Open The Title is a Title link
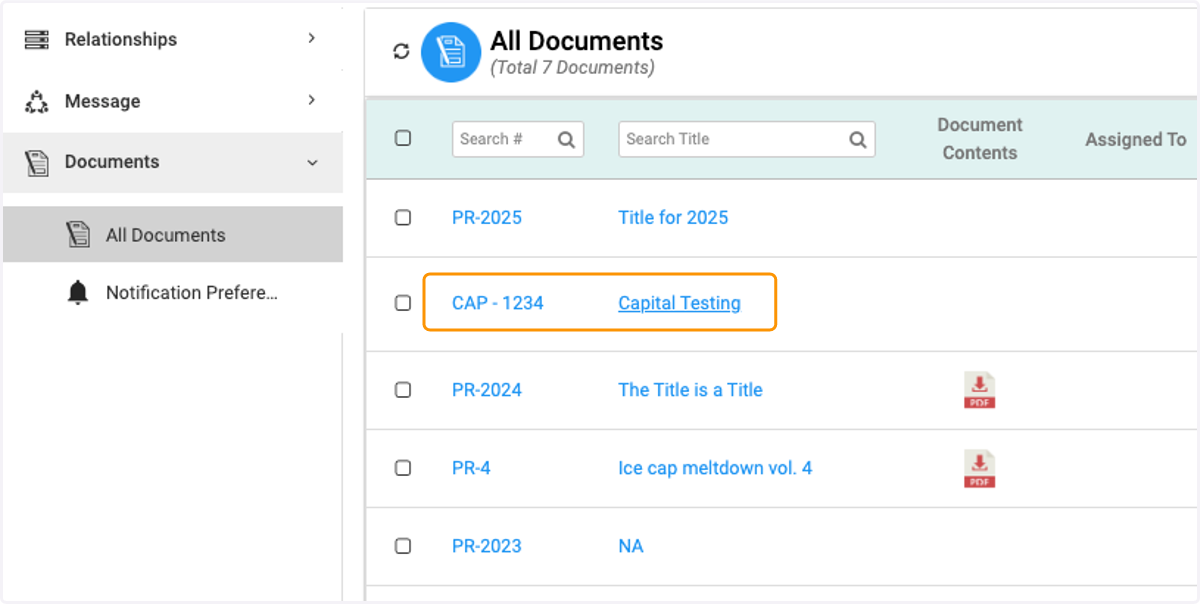 click(690, 390)
